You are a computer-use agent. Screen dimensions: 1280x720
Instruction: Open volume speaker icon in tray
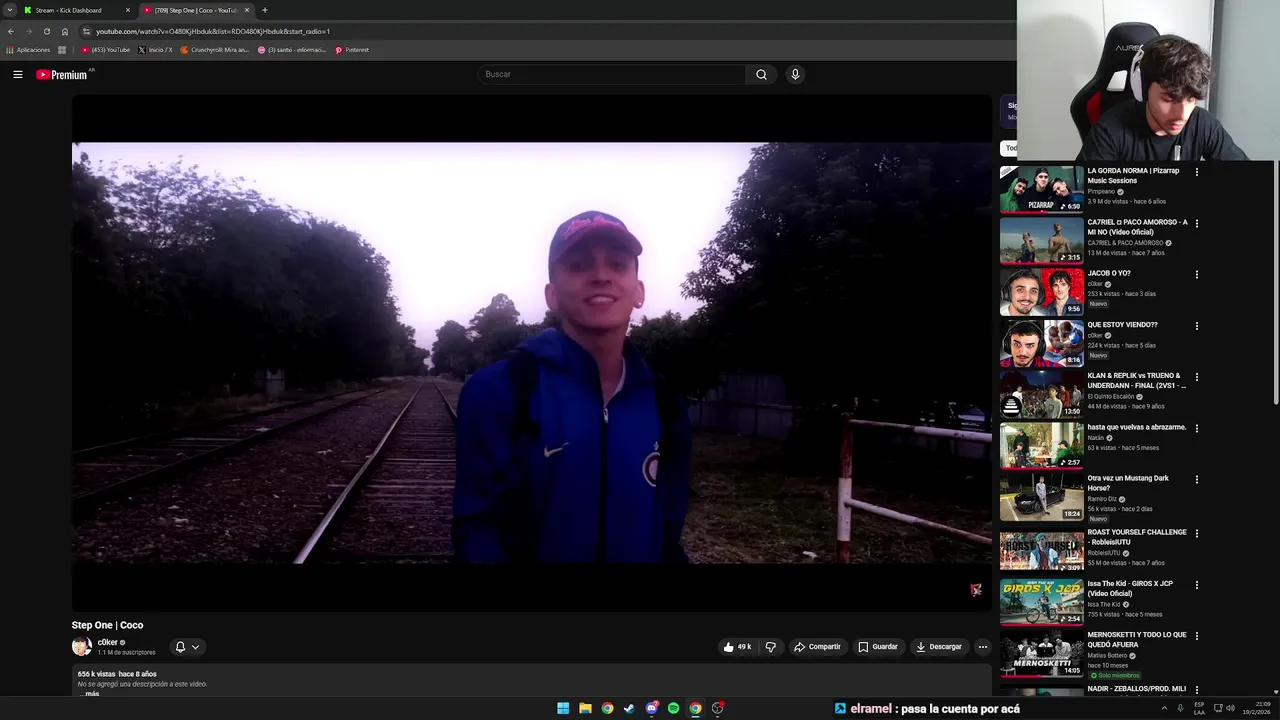point(1230,708)
